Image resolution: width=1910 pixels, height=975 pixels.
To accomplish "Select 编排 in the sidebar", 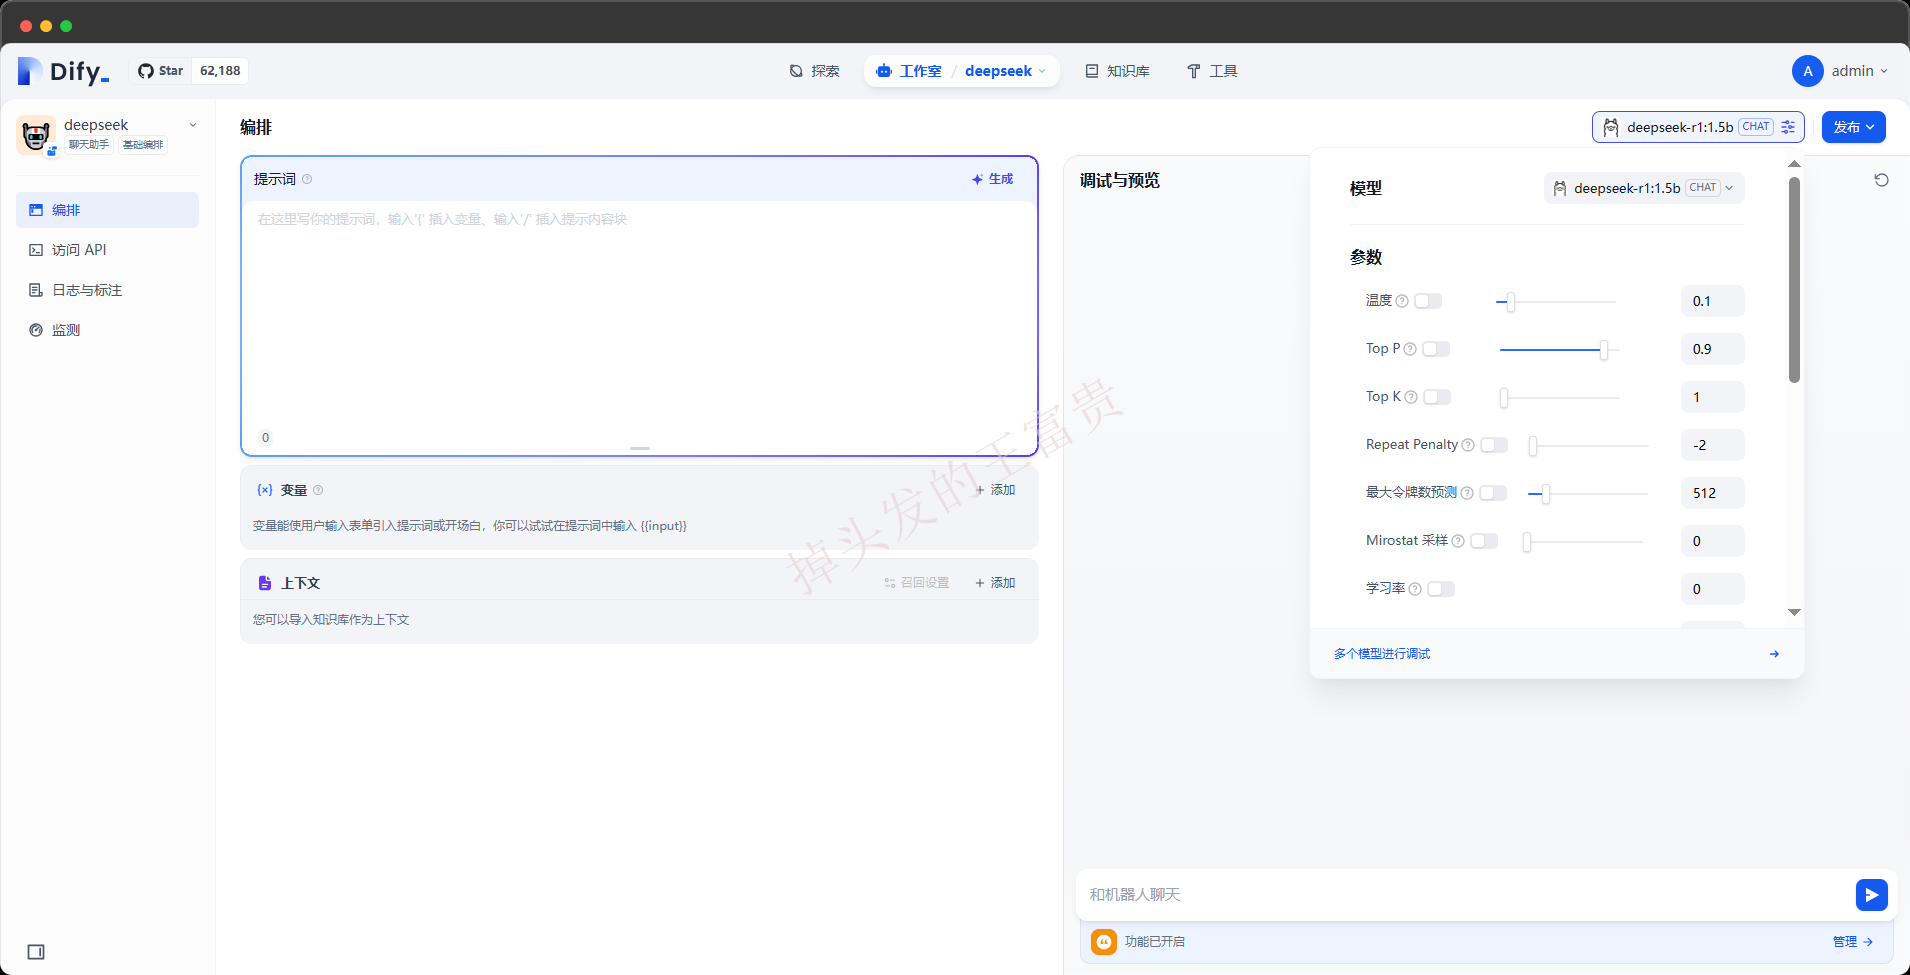I will pos(107,210).
